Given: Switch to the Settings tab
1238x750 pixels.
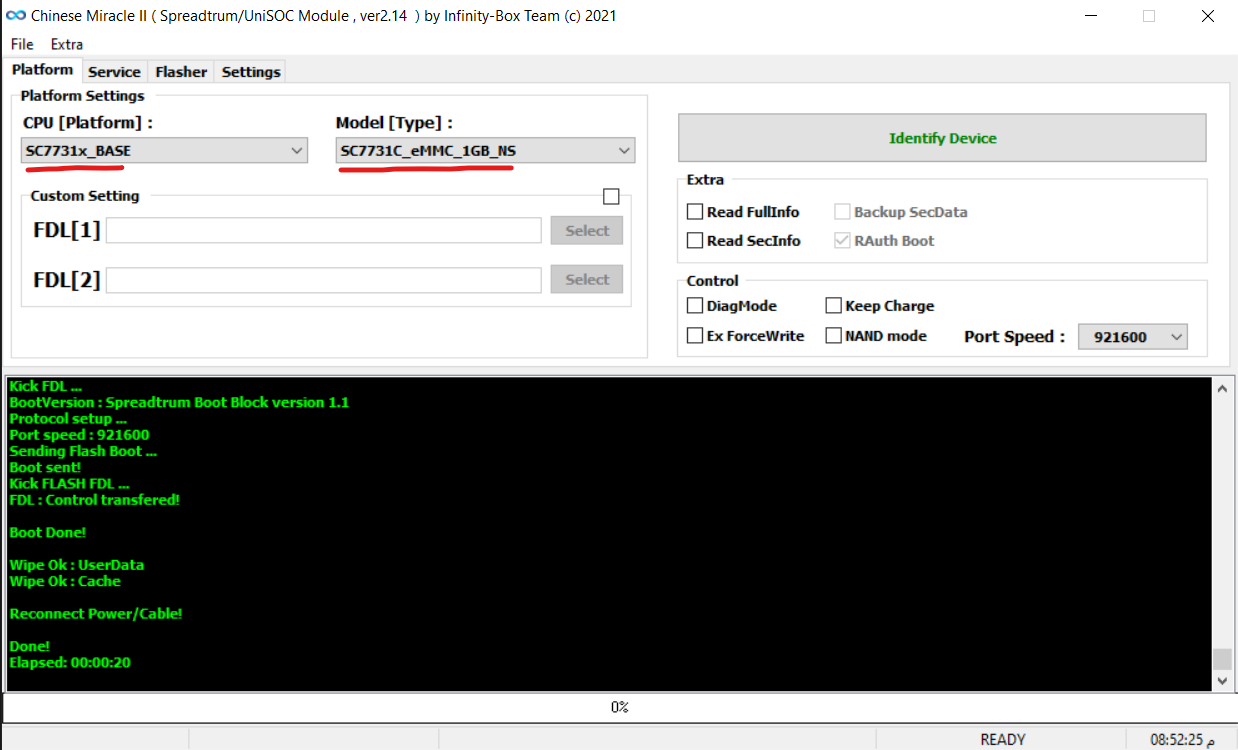Looking at the screenshot, I should [251, 72].
